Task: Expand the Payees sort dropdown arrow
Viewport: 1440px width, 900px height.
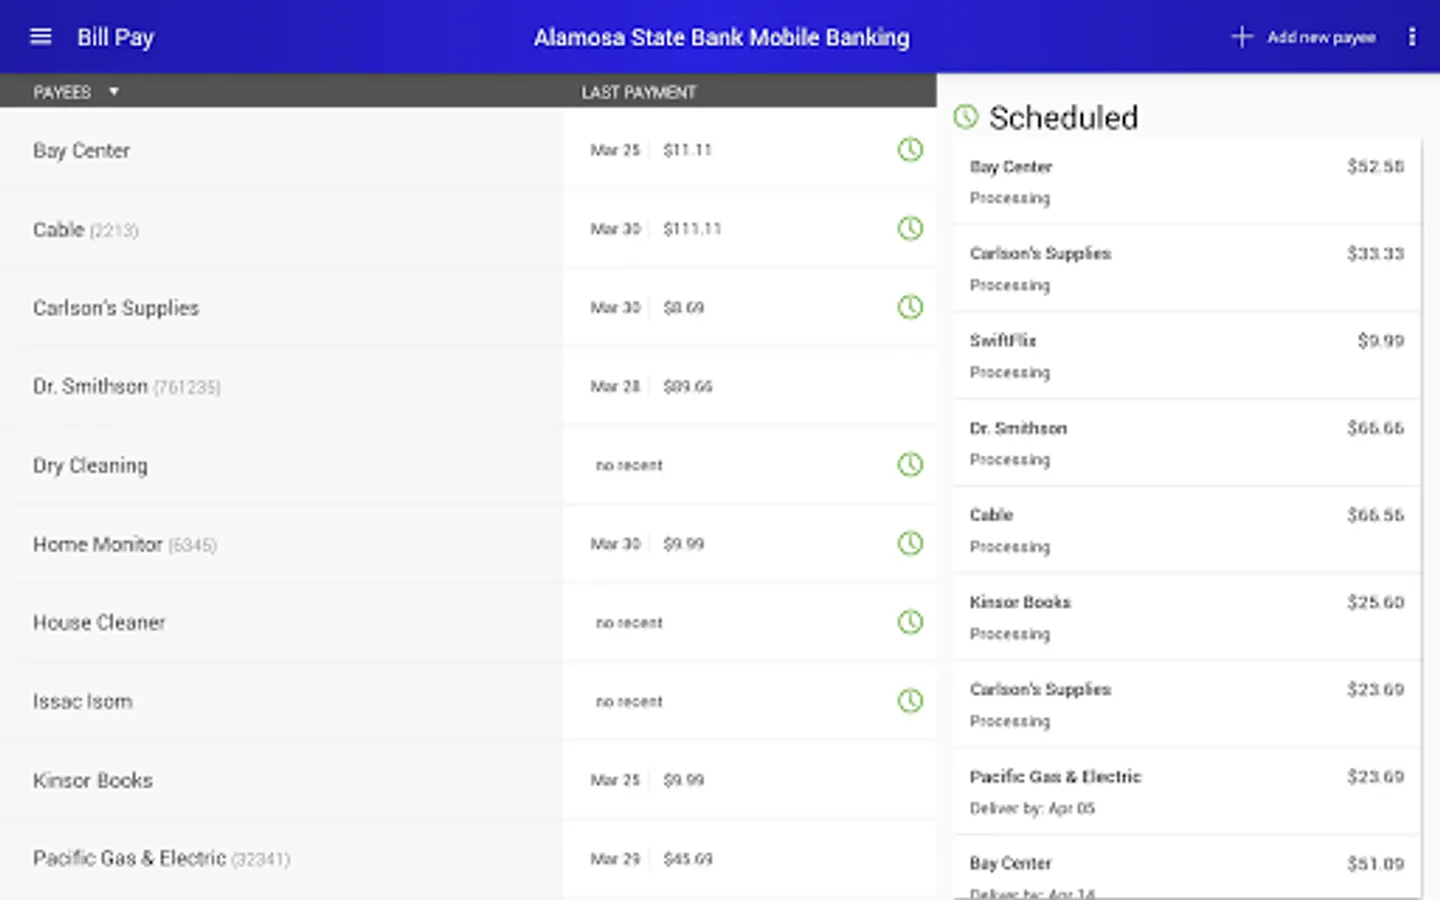Action: (114, 91)
